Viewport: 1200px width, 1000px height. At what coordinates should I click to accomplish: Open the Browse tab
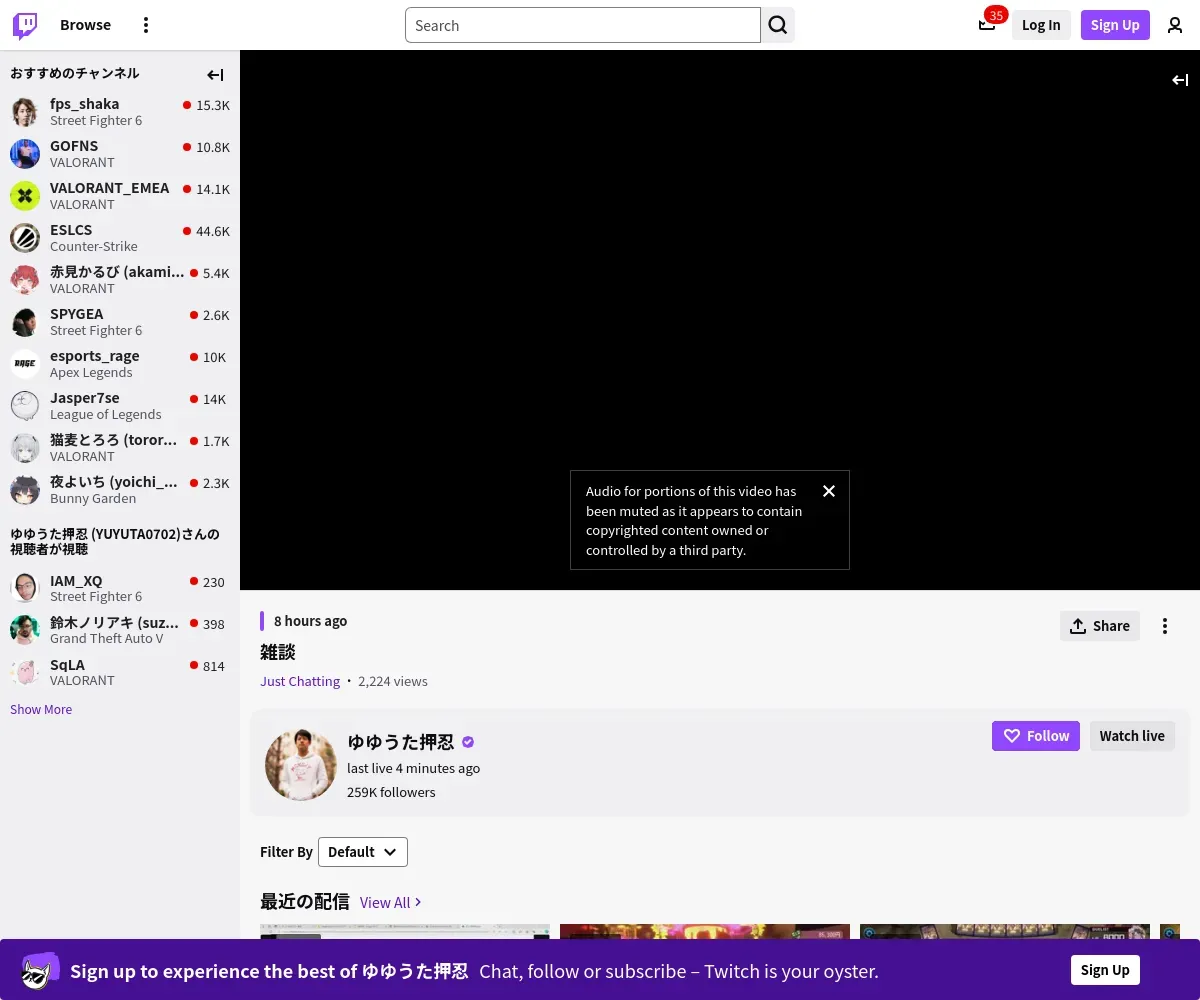(x=85, y=25)
